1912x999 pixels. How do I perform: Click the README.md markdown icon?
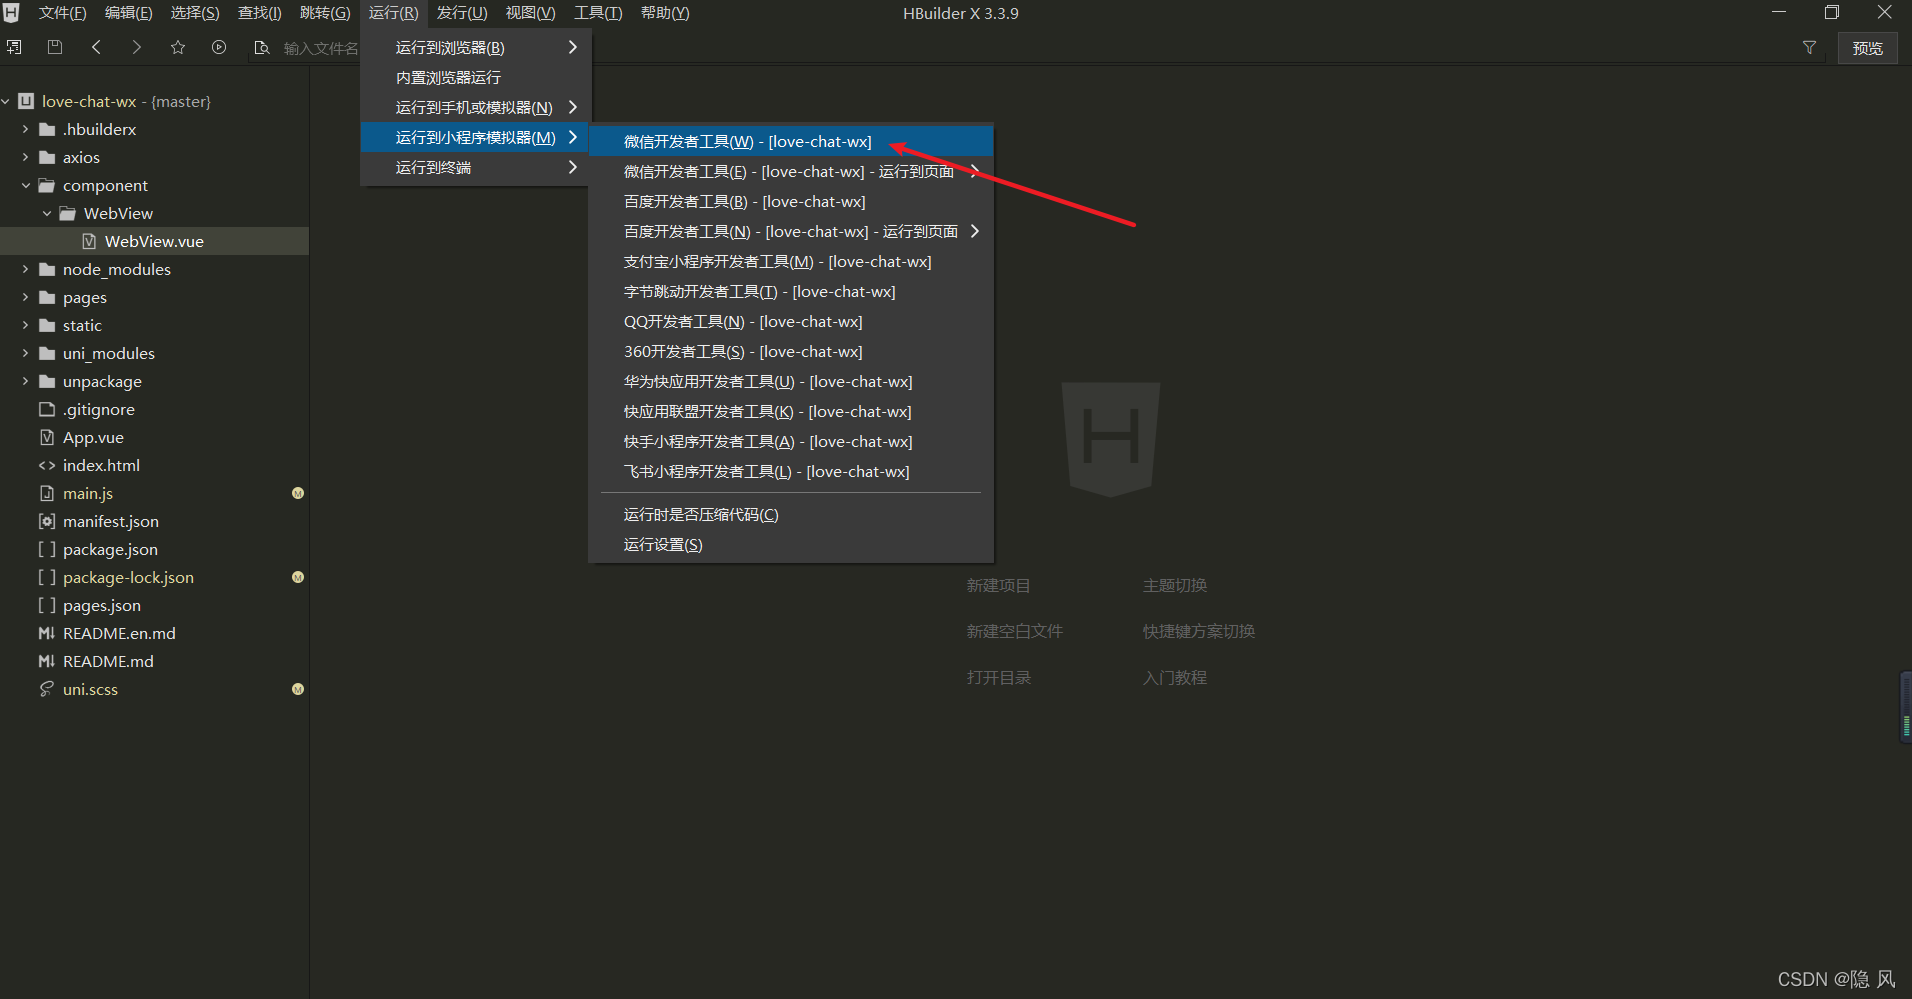click(x=47, y=661)
